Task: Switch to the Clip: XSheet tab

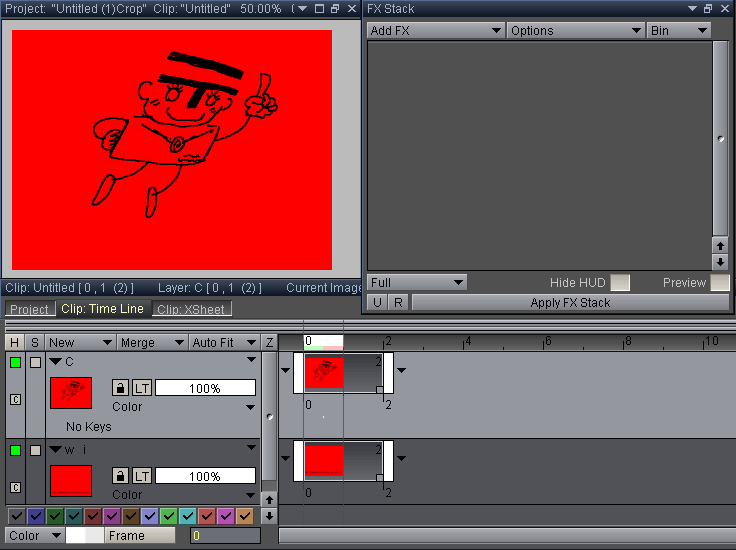Action: pyautogui.click(x=191, y=309)
